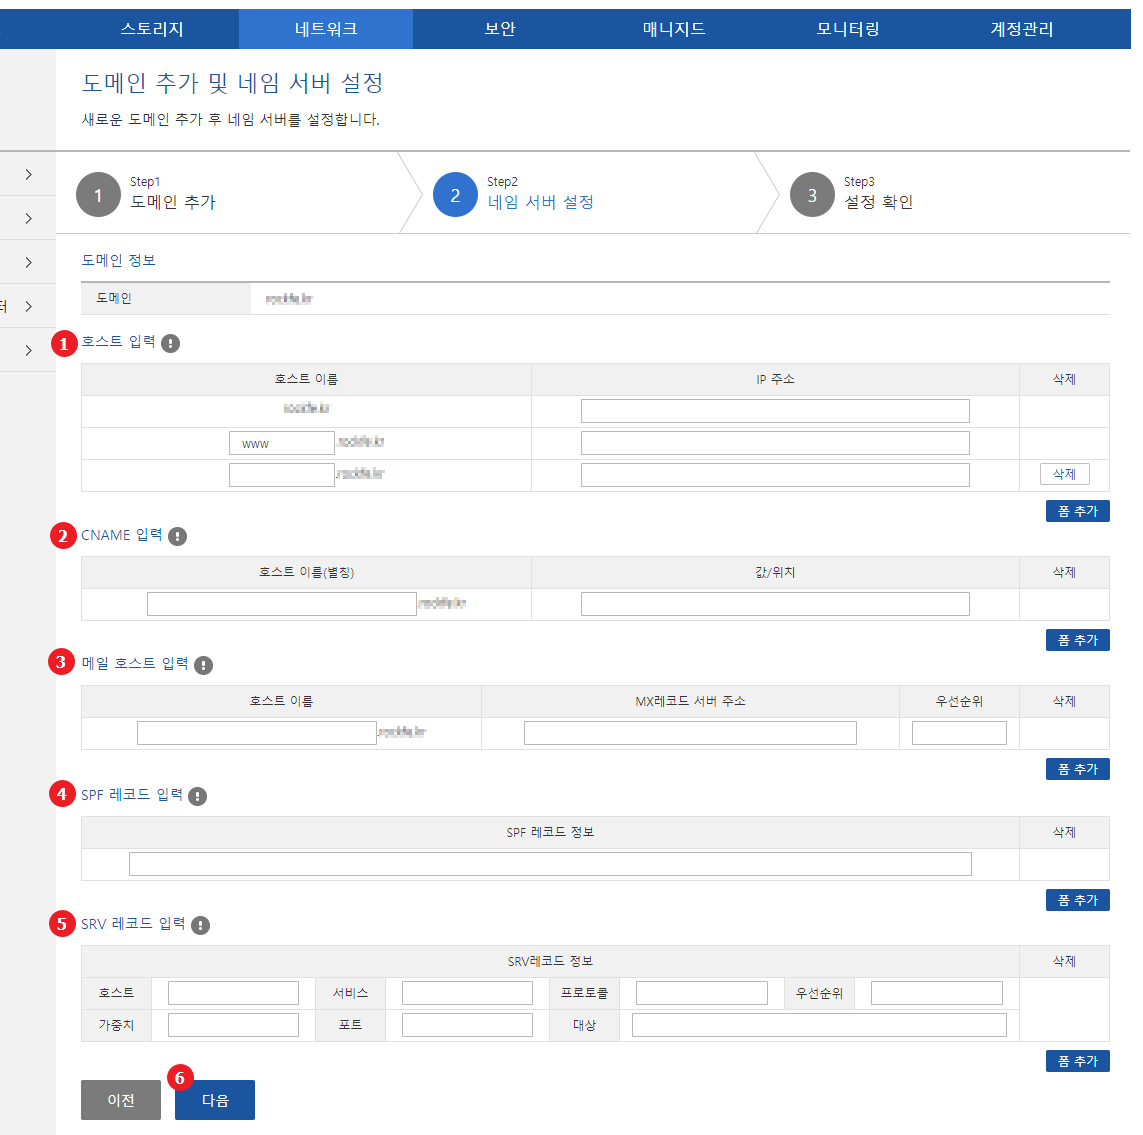Click the info icon next to 메일 호스트 입력

coord(203,665)
